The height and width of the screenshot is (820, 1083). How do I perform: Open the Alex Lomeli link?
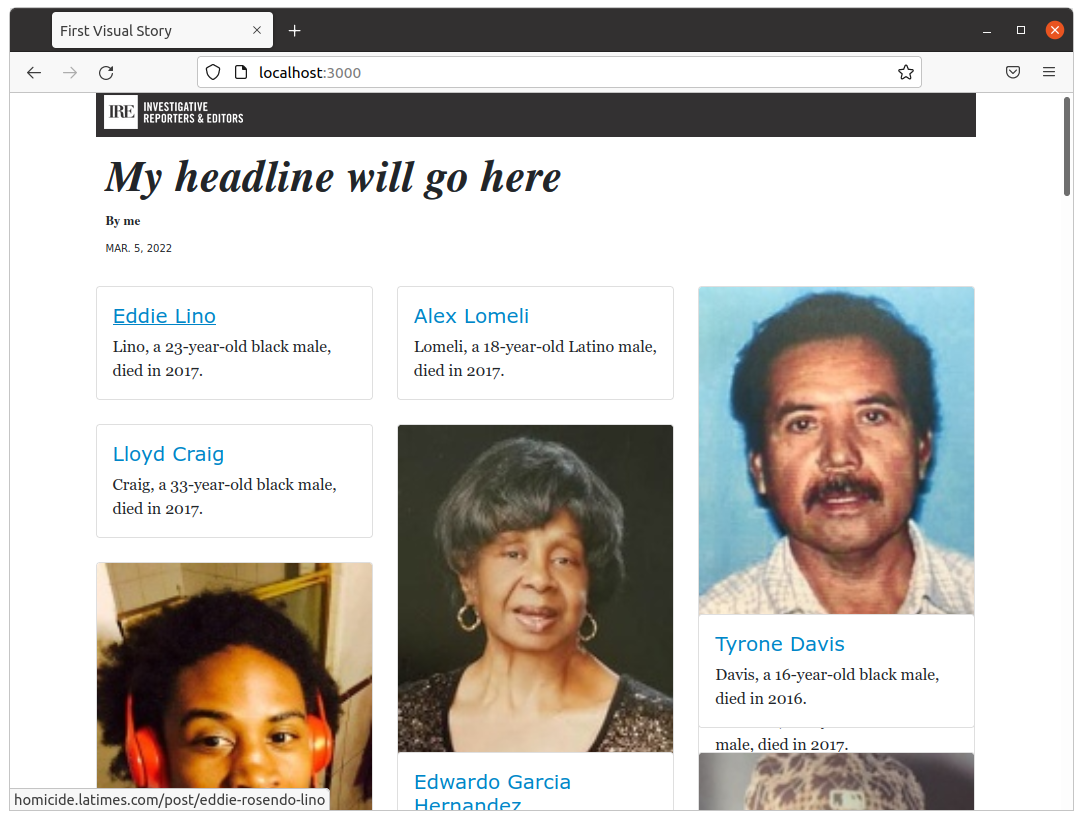tap(471, 316)
